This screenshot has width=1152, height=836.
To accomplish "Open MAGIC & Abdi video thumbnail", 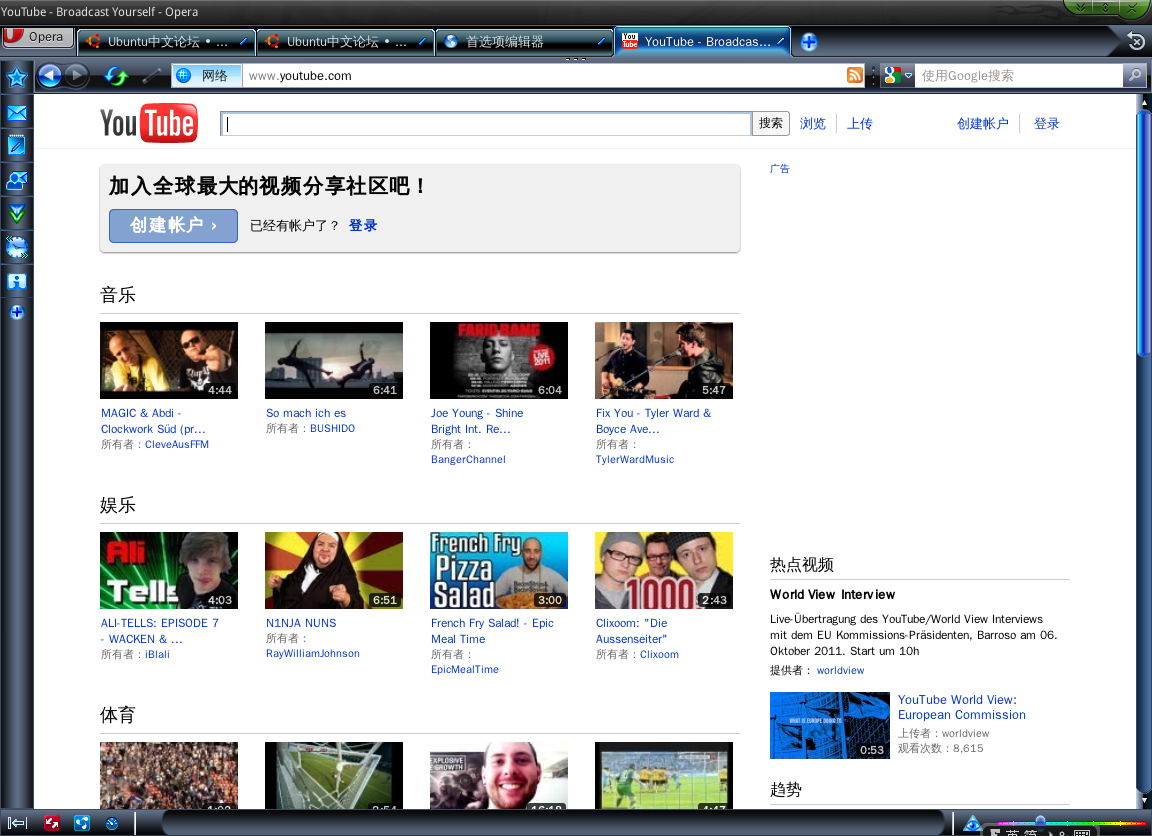I will click(x=169, y=361).
